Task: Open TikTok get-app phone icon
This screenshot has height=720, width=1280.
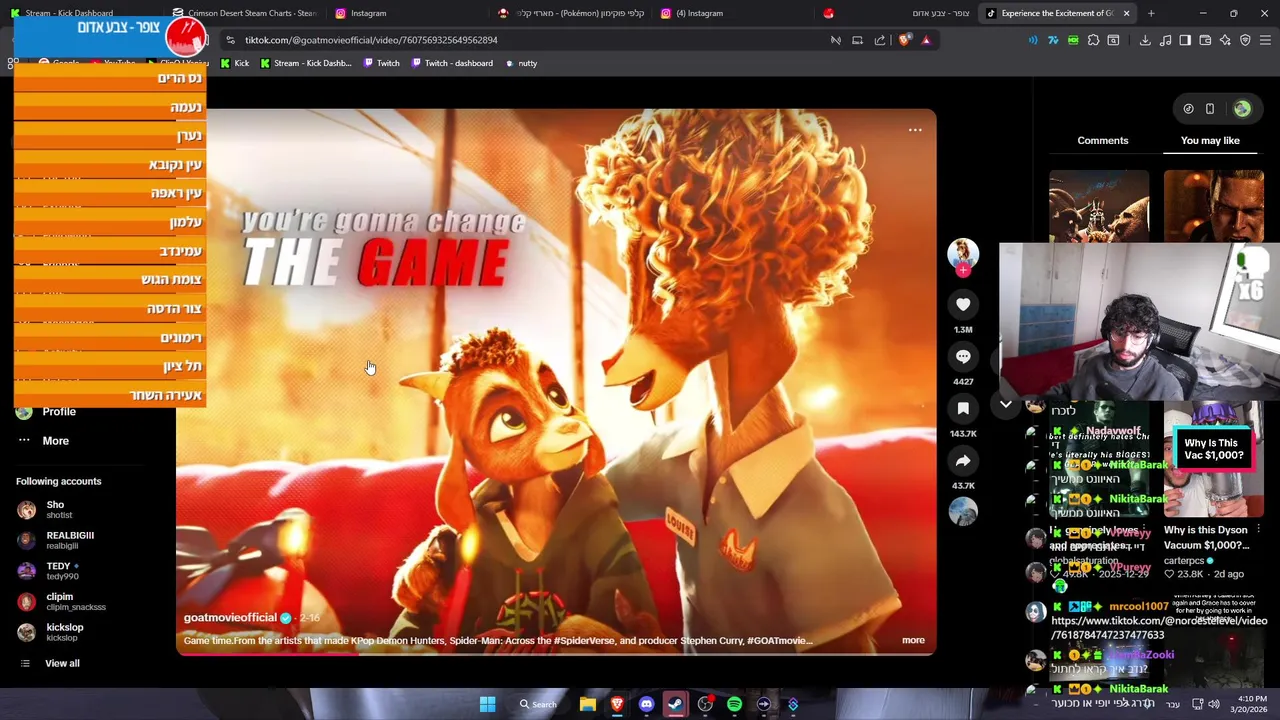Action: pyautogui.click(x=1209, y=109)
